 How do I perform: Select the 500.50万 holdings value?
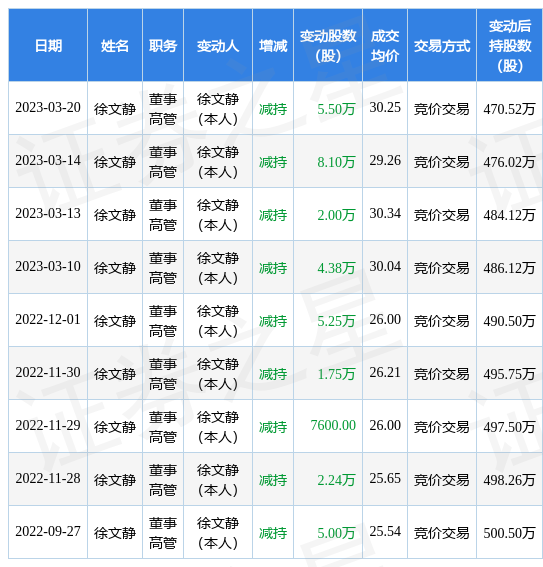tap(509, 533)
